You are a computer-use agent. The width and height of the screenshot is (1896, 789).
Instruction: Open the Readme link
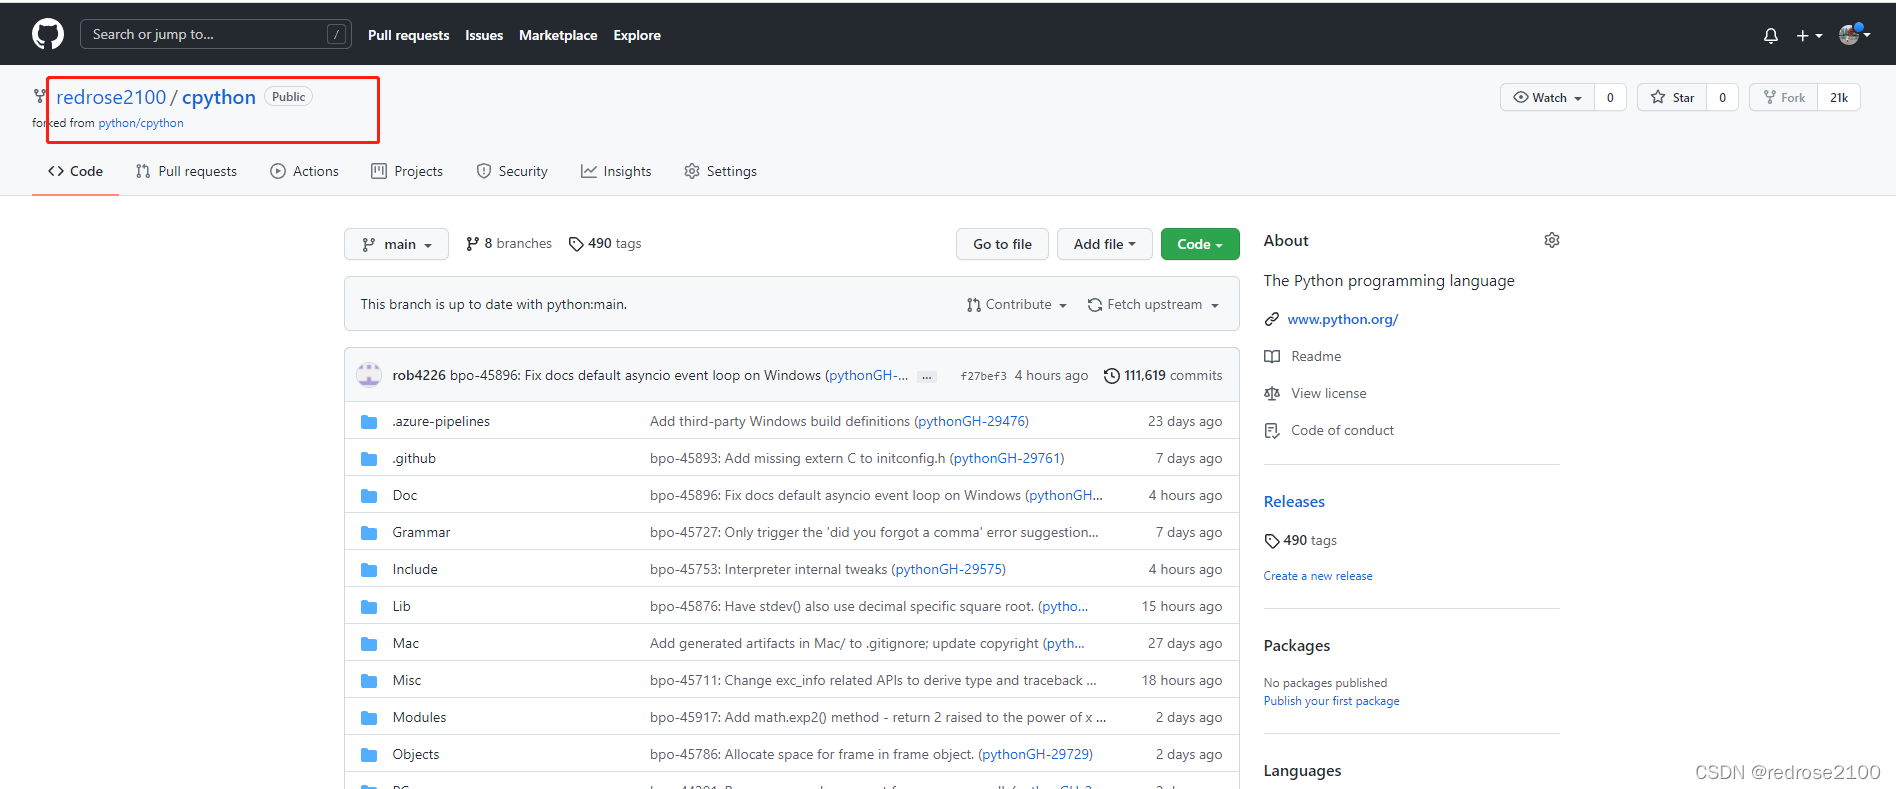[x=1316, y=356]
